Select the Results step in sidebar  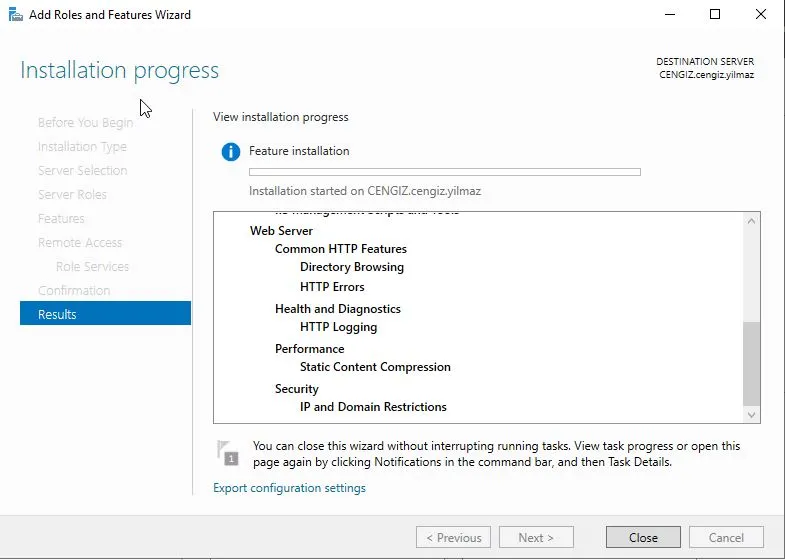click(105, 314)
